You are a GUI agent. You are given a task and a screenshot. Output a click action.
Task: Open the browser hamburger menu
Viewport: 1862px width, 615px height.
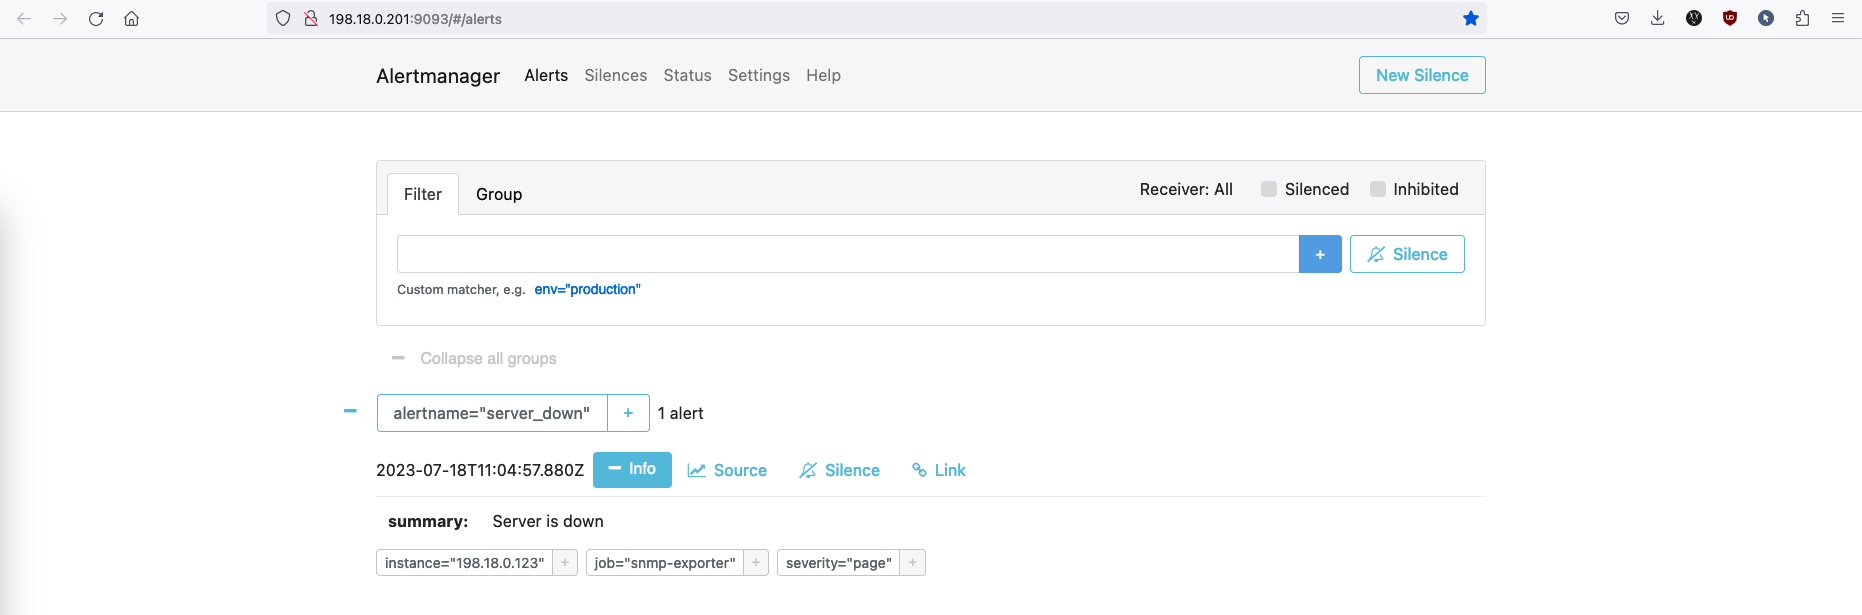click(x=1838, y=19)
